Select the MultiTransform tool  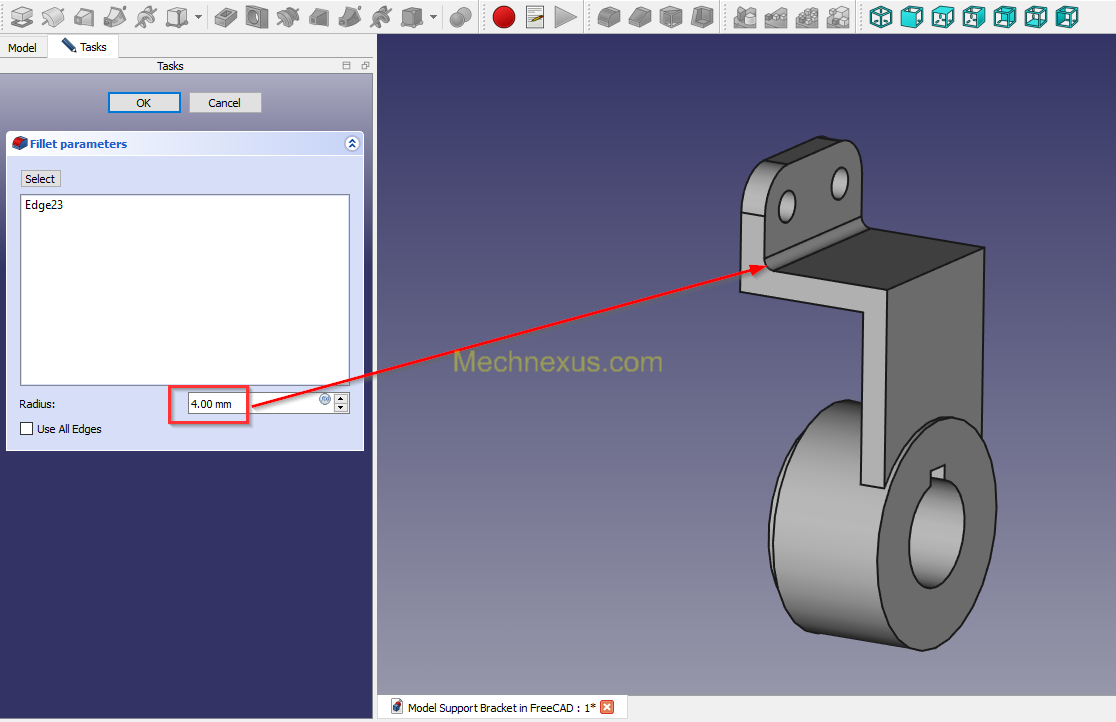click(838, 16)
